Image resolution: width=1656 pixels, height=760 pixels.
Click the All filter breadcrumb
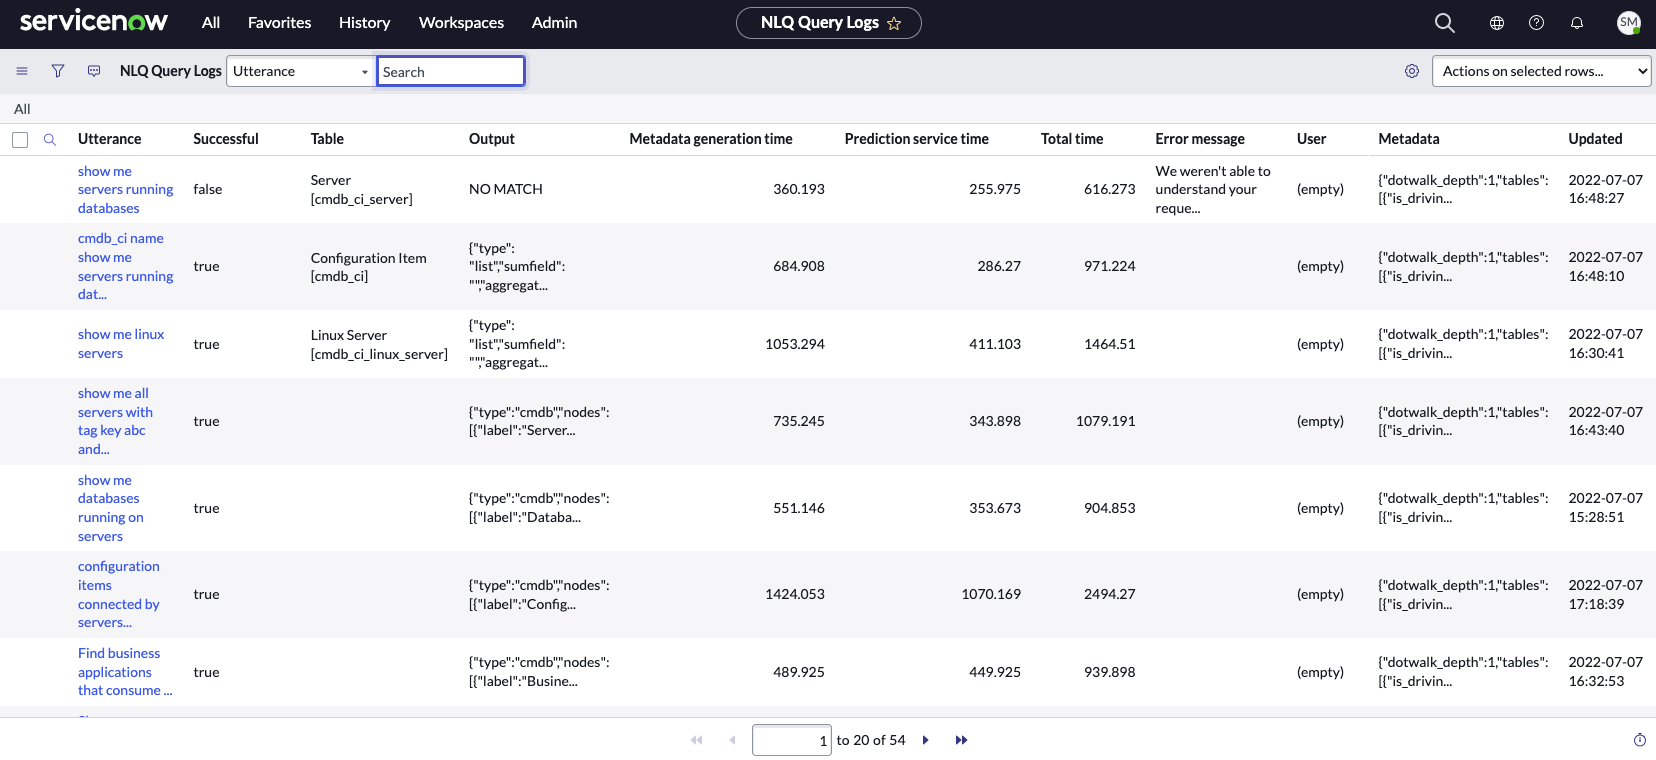click(22, 109)
